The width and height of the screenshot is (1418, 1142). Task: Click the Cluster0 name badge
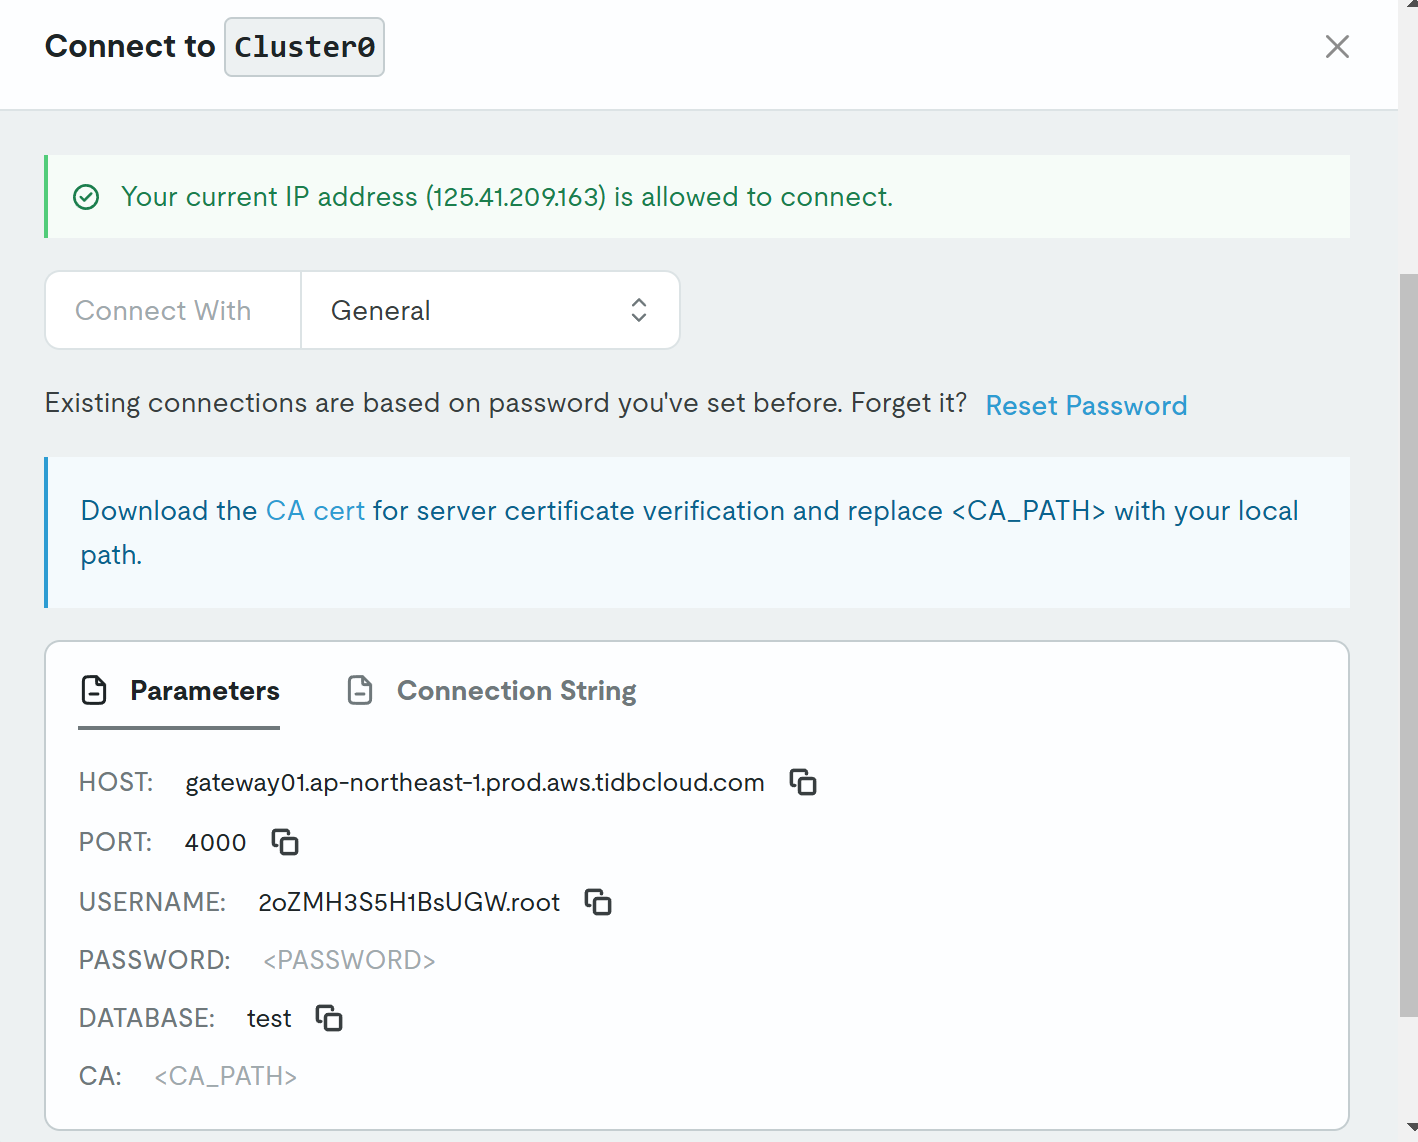coord(304,47)
